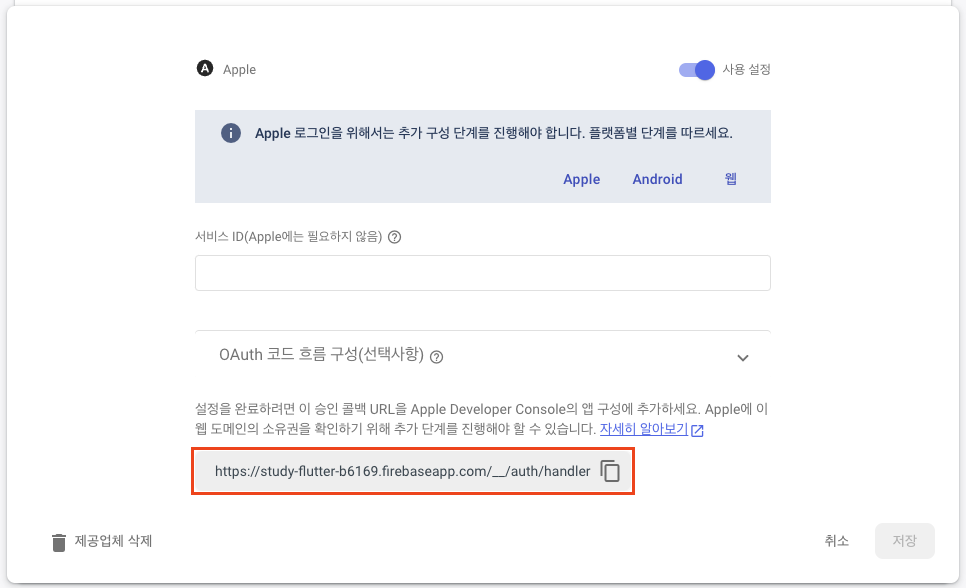Click the external link icon after 자세히 알아보기
Viewport: 966px width, 588px height.
click(697, 430)
